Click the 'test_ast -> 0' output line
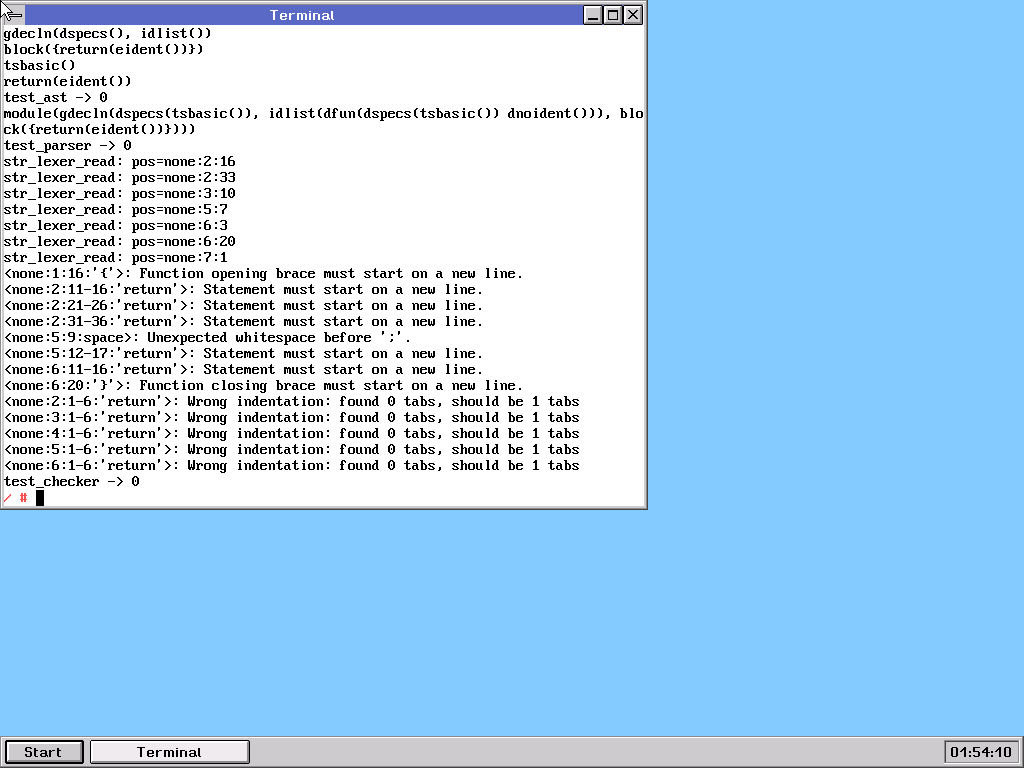This screenshot has height=768, width=1024. 56,97
